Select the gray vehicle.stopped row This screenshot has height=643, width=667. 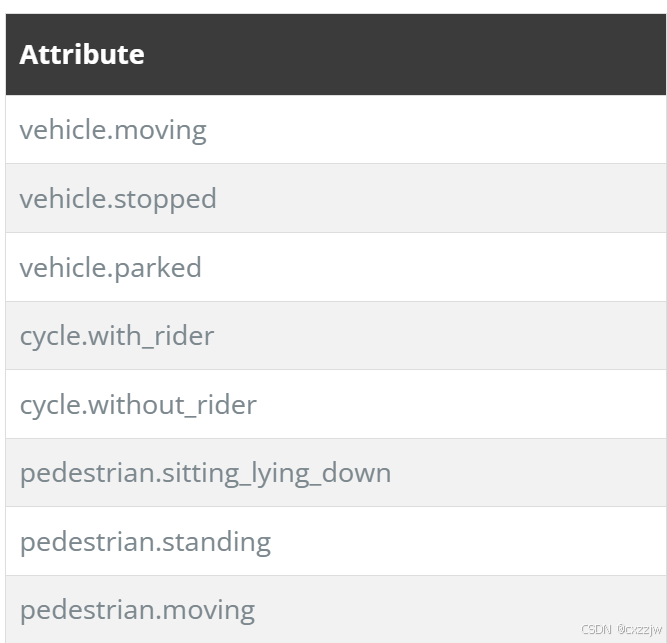coord(336,198)
